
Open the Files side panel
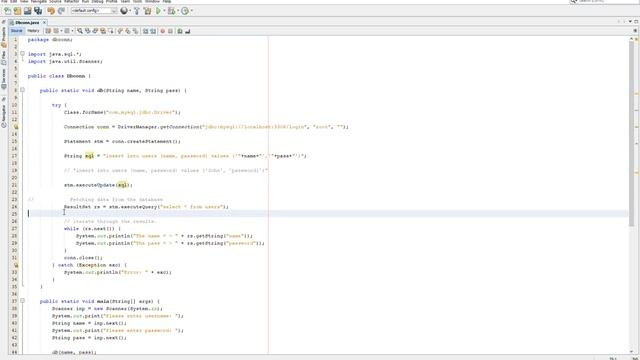click(4, 58)
